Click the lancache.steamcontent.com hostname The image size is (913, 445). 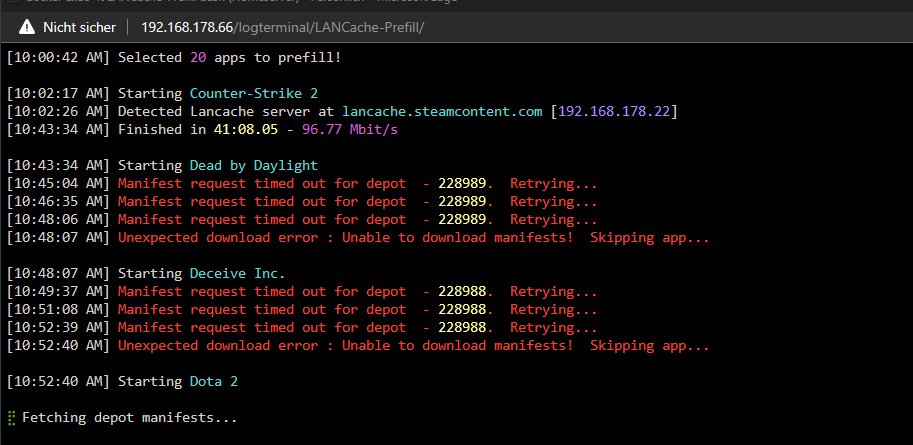442,111
